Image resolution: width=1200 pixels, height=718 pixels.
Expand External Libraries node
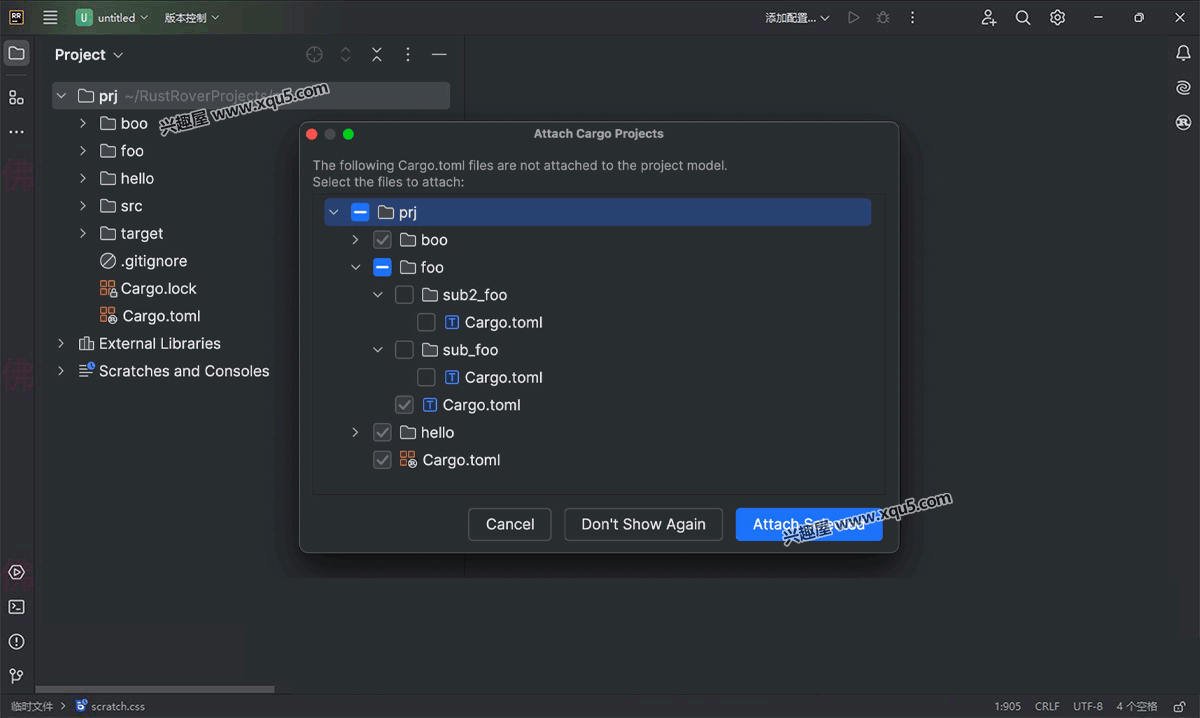[61, 343]
